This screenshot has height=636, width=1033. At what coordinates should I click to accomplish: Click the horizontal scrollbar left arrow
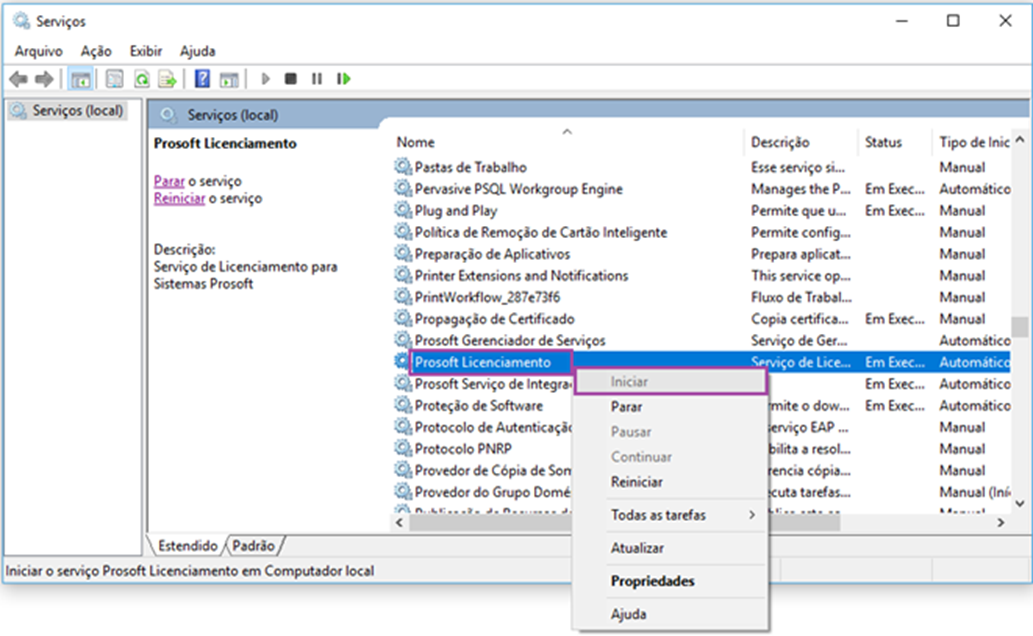pyautogui.click(x=399, y=523)
